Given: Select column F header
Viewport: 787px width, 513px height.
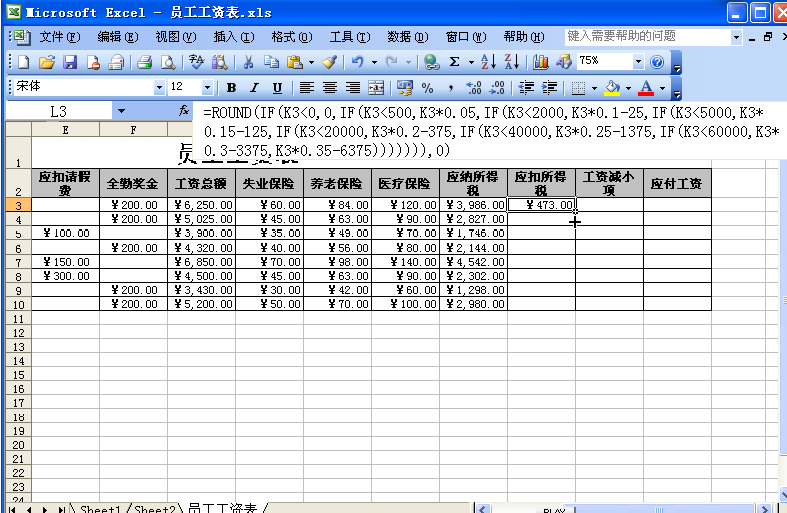Looking at the screenshot, I should 134,130.
